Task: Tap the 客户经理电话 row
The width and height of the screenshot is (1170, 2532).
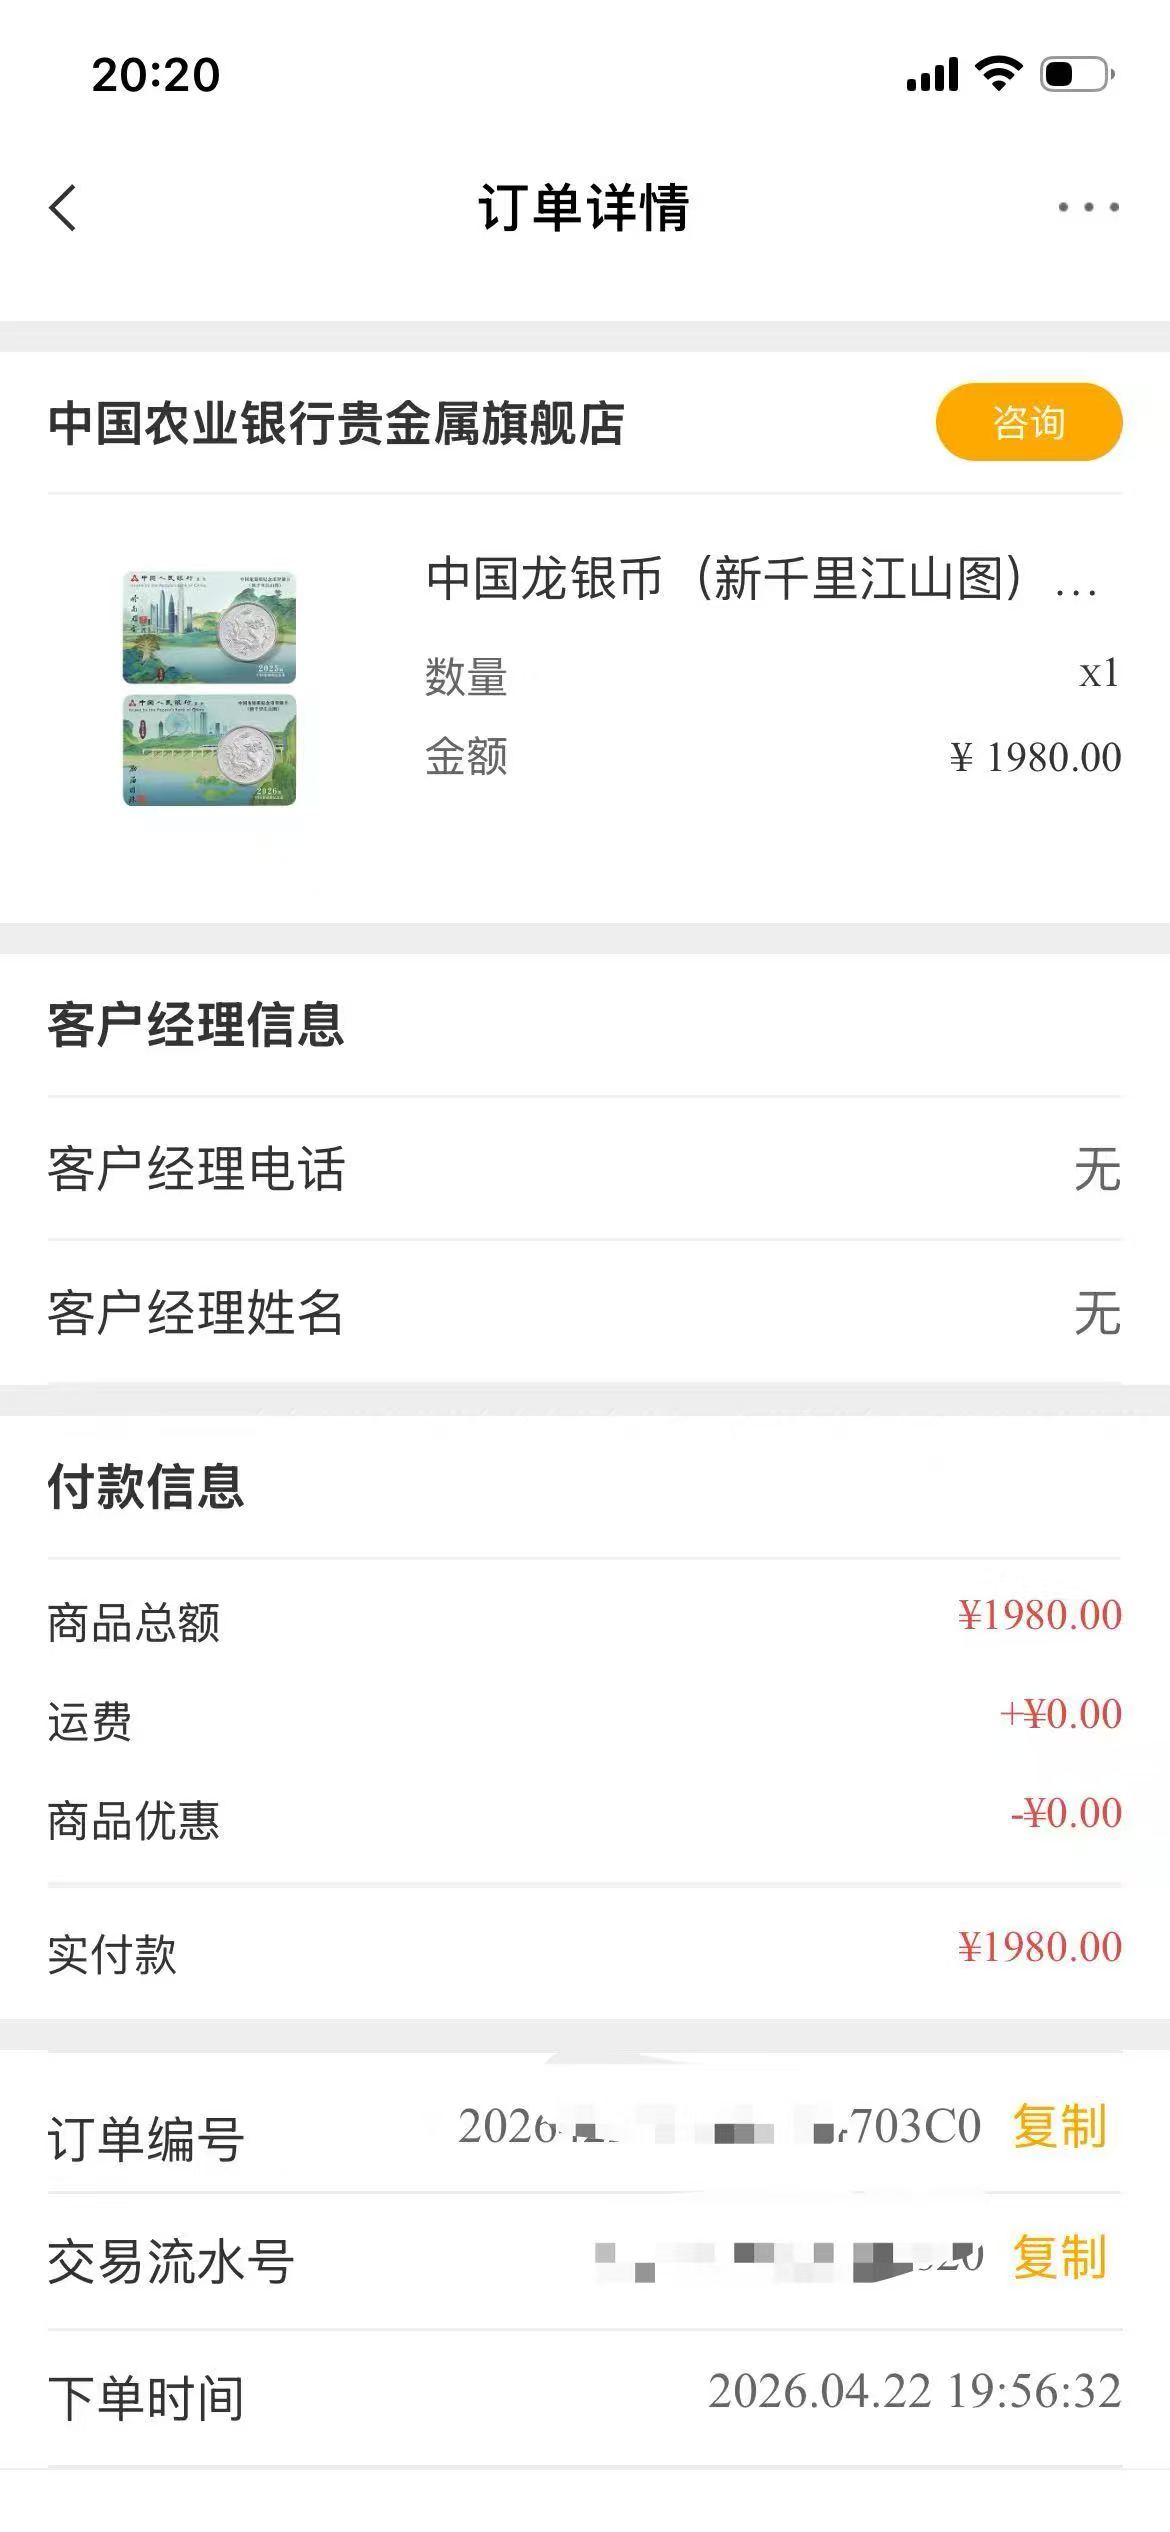Action: pyautogui.click(x=585, y=1168)
